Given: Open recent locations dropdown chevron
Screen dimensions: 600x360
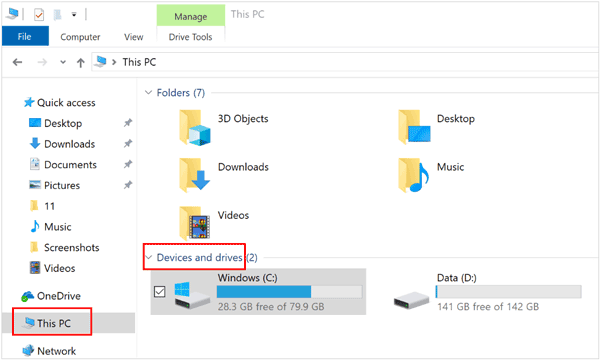Looking at the screenshot, I should [x=63, y=62].
